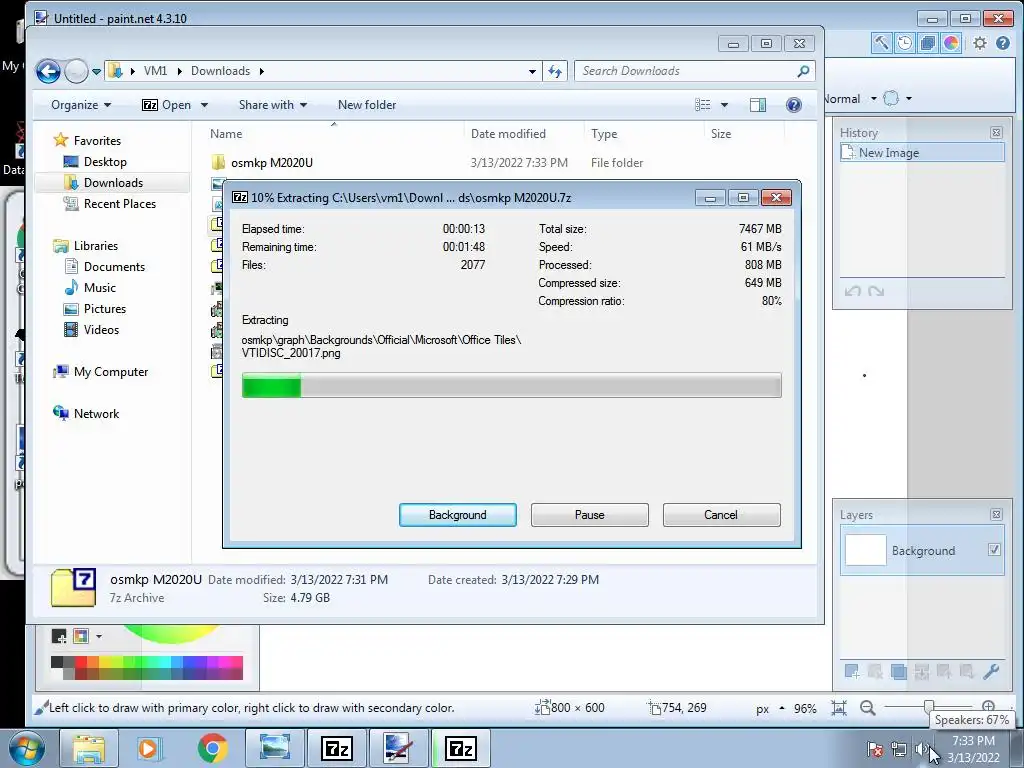Click Open with 7-Zip button
This screenshot has width=1024, height=768.
(167, 104)
